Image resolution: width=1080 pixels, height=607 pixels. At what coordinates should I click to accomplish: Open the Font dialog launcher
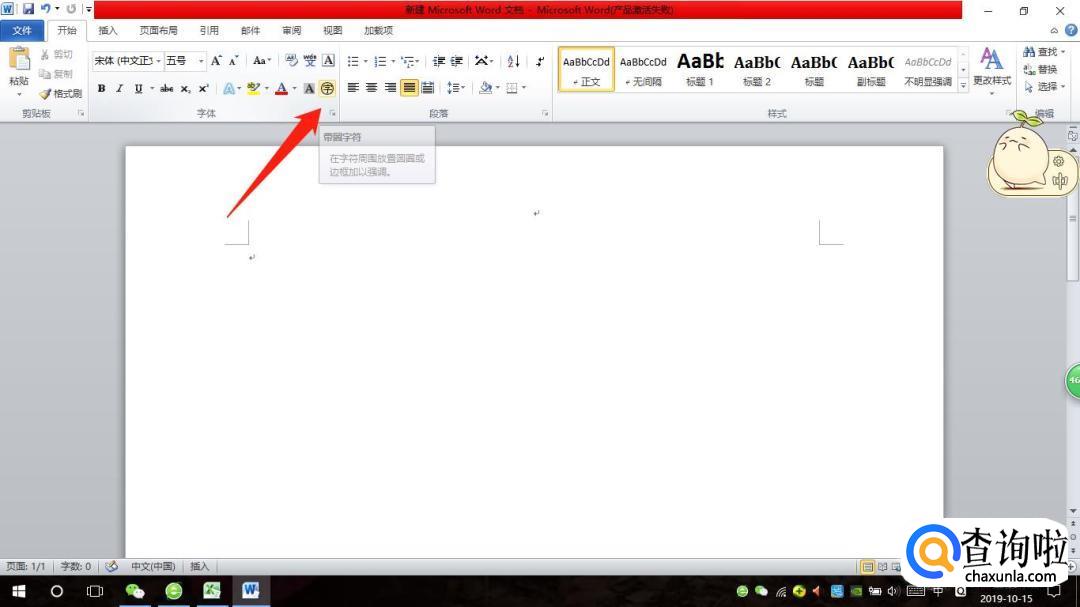[333, 113]
